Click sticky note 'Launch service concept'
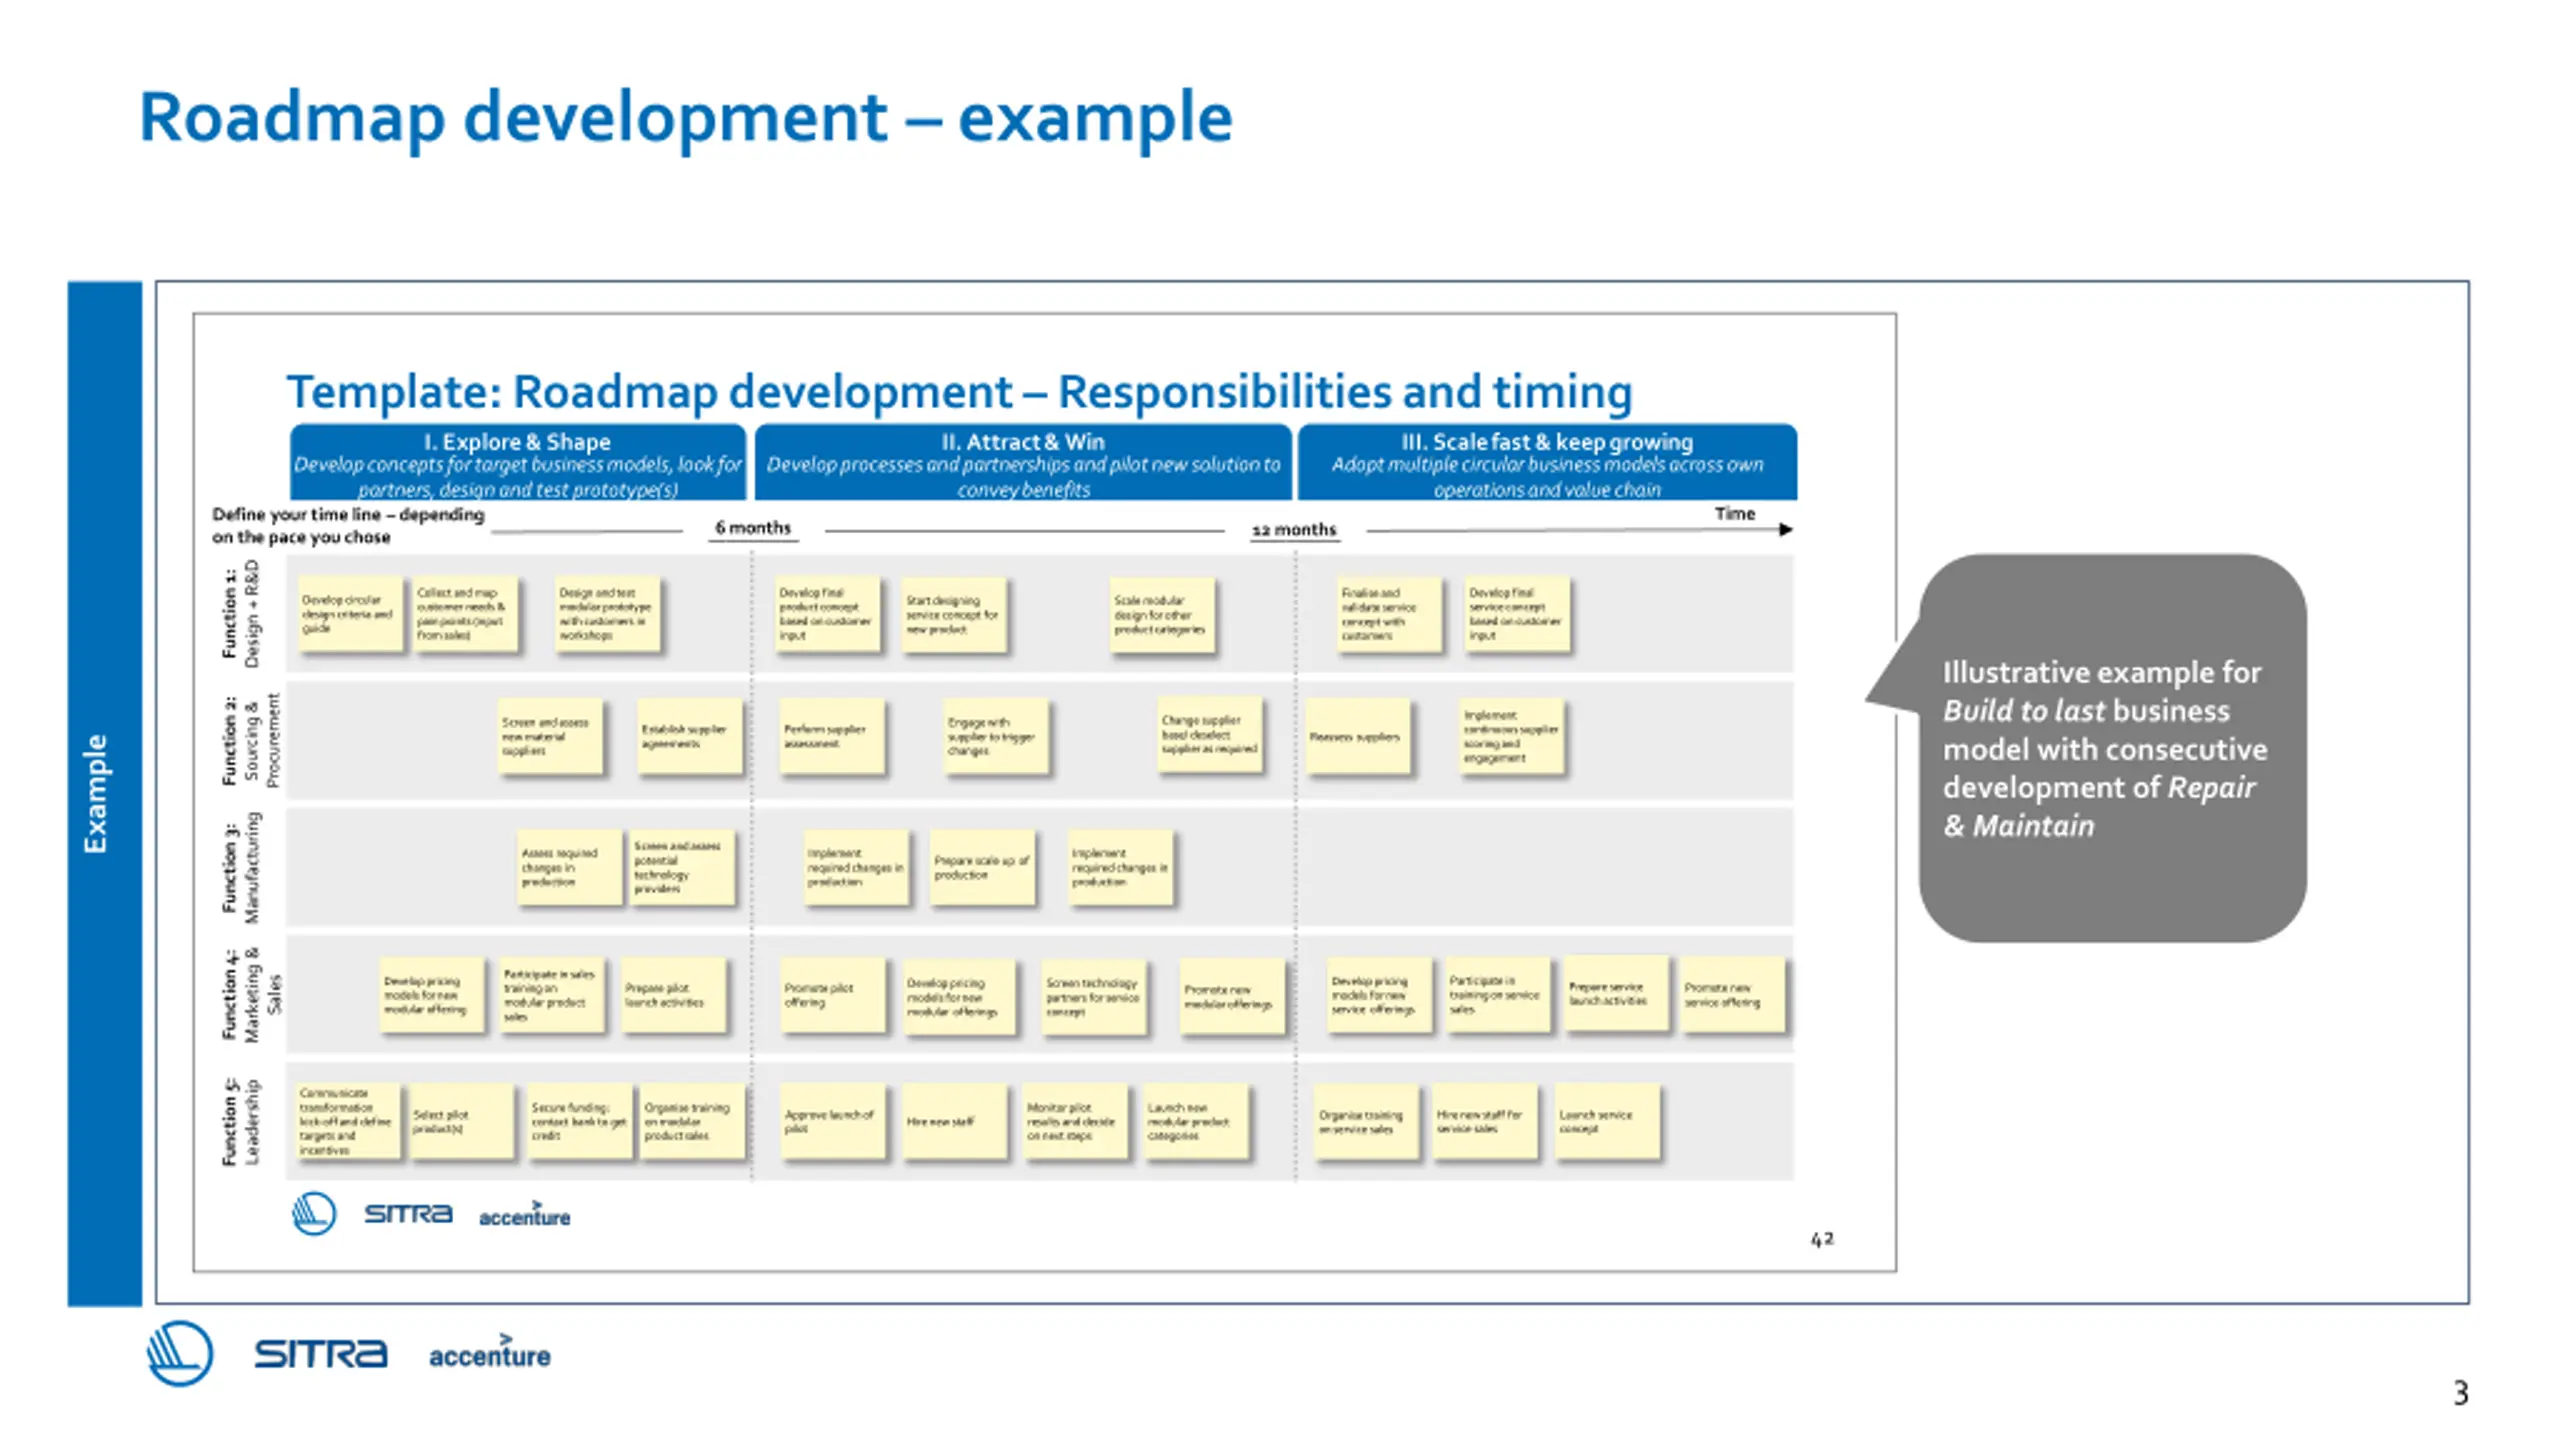 1607,1121
